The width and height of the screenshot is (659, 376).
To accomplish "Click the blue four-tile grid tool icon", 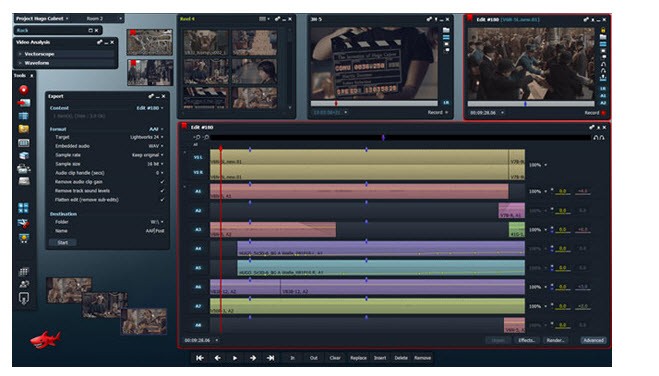I will click(24, 207).
